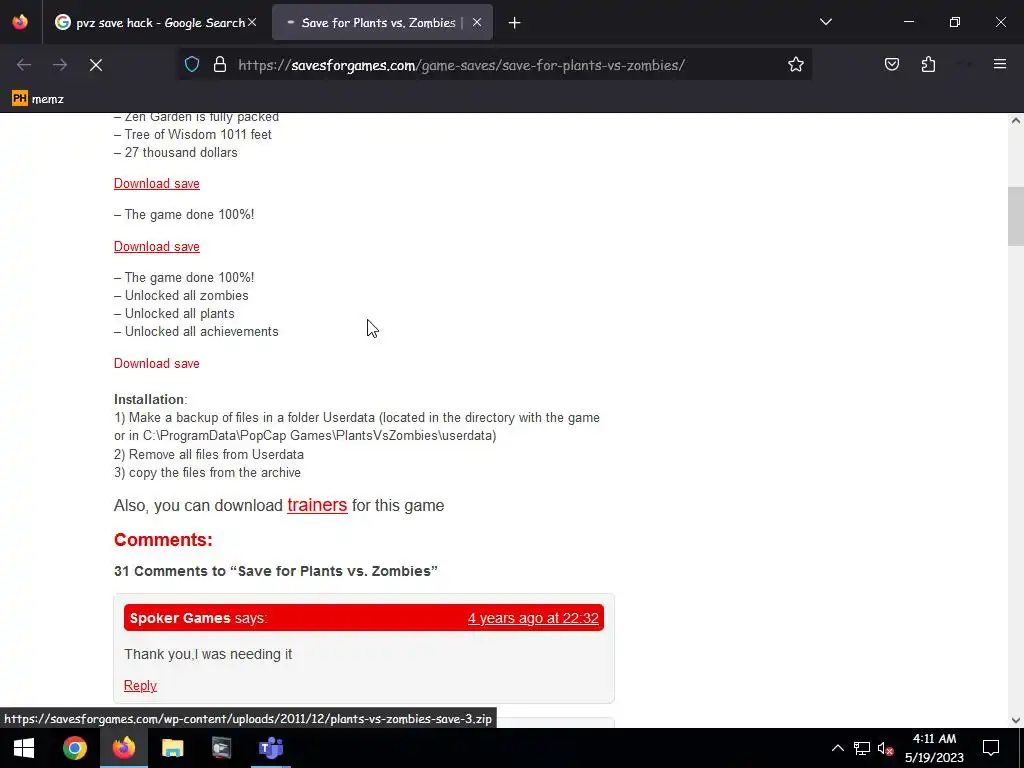
Task: Go back with the back arrow button
Action: (x=24, y=65)
